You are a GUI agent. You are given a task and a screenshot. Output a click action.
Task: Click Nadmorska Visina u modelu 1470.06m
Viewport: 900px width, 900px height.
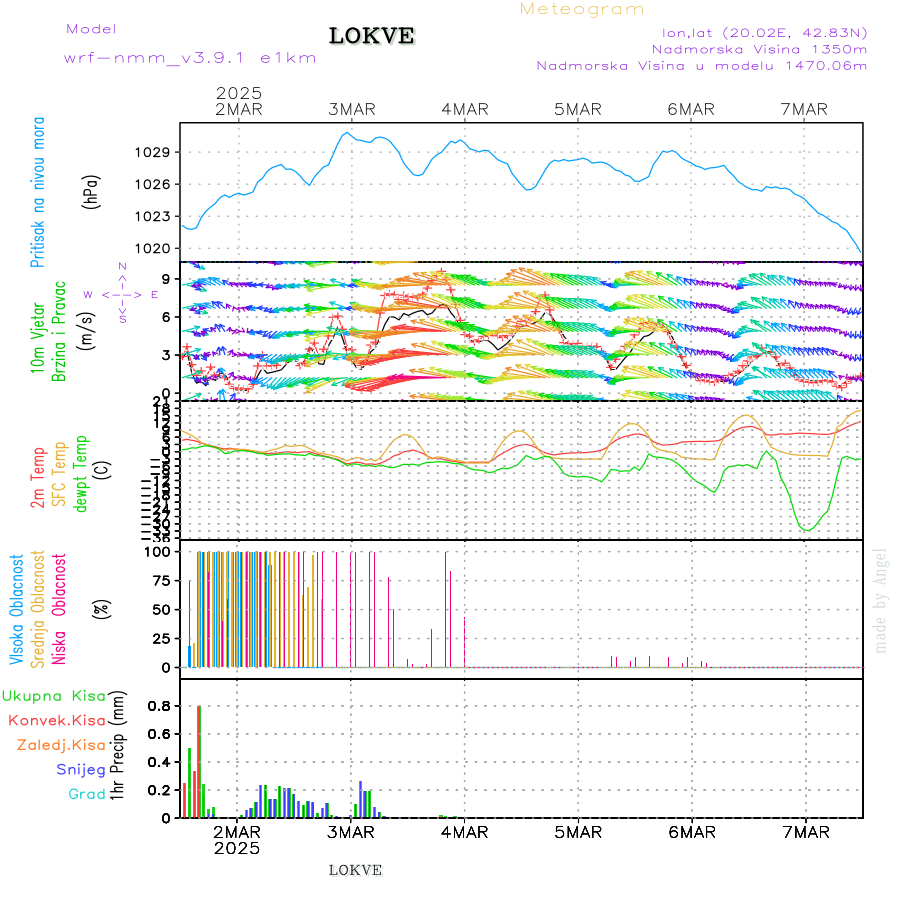[x=701, y=65]
